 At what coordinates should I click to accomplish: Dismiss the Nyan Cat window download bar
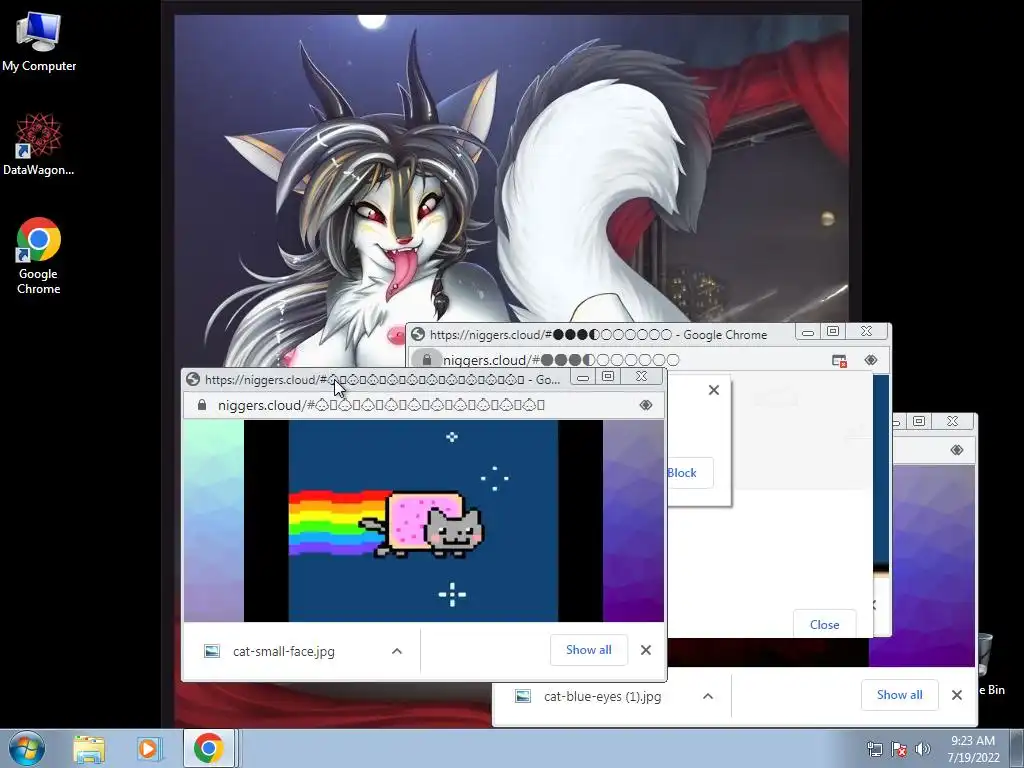(646, 650)
